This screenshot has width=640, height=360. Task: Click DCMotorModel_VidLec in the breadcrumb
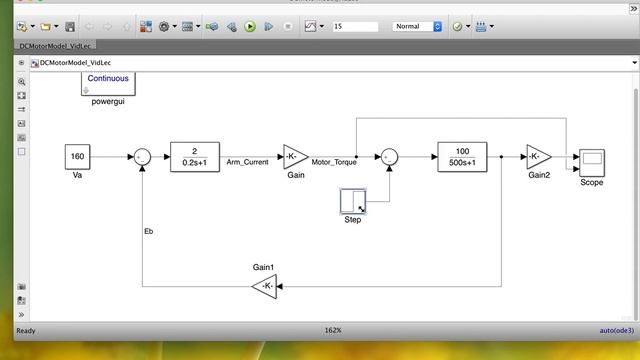click(75, 63)
